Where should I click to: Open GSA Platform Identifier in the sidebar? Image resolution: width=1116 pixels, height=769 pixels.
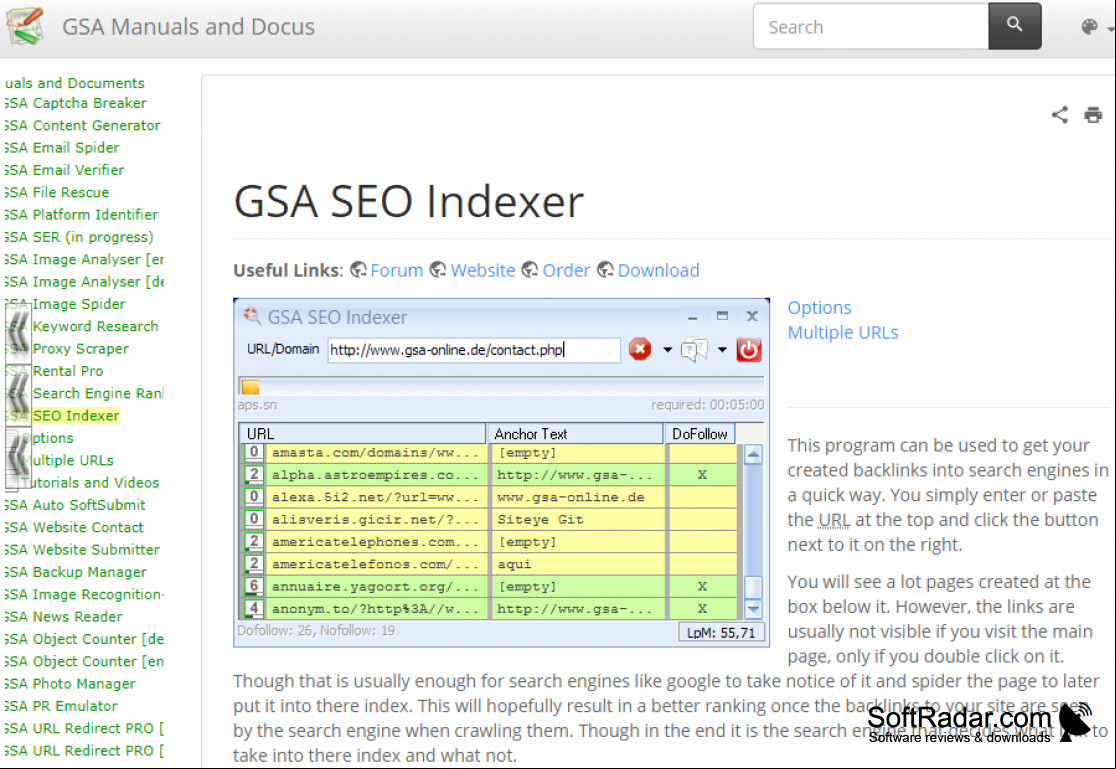(80, 214)
